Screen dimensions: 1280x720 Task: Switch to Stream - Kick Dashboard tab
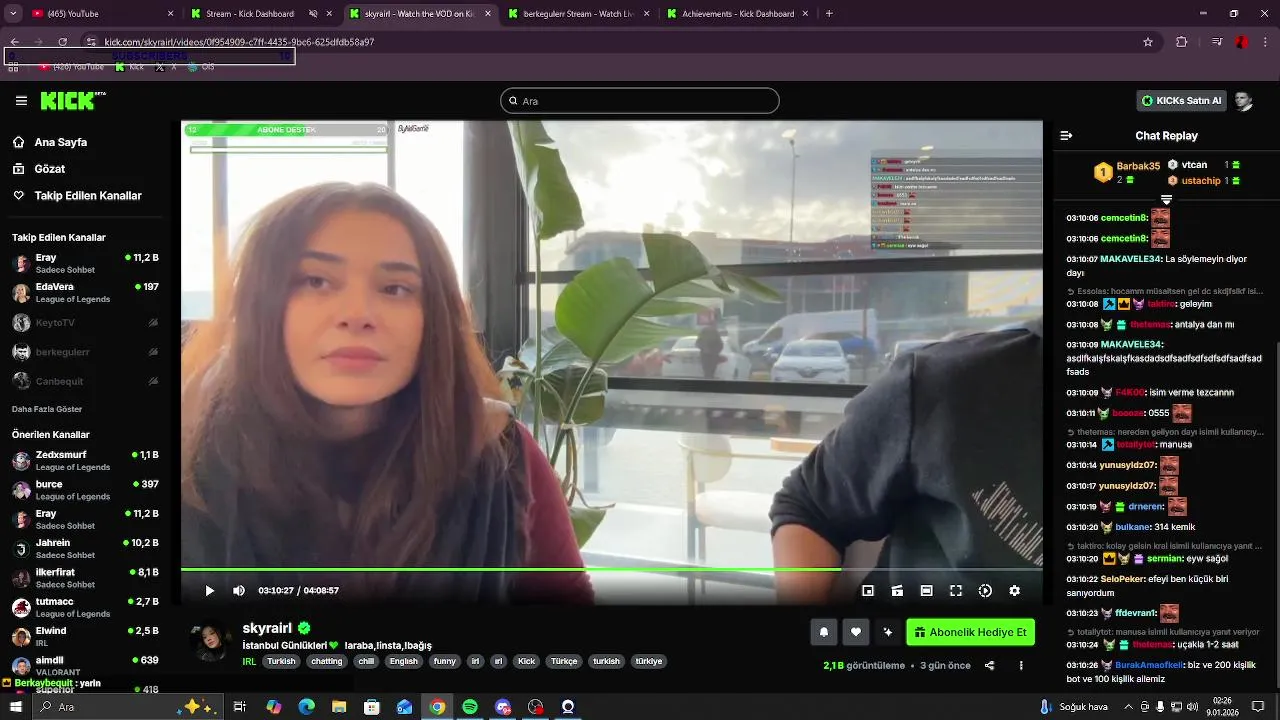coord(260,14)
